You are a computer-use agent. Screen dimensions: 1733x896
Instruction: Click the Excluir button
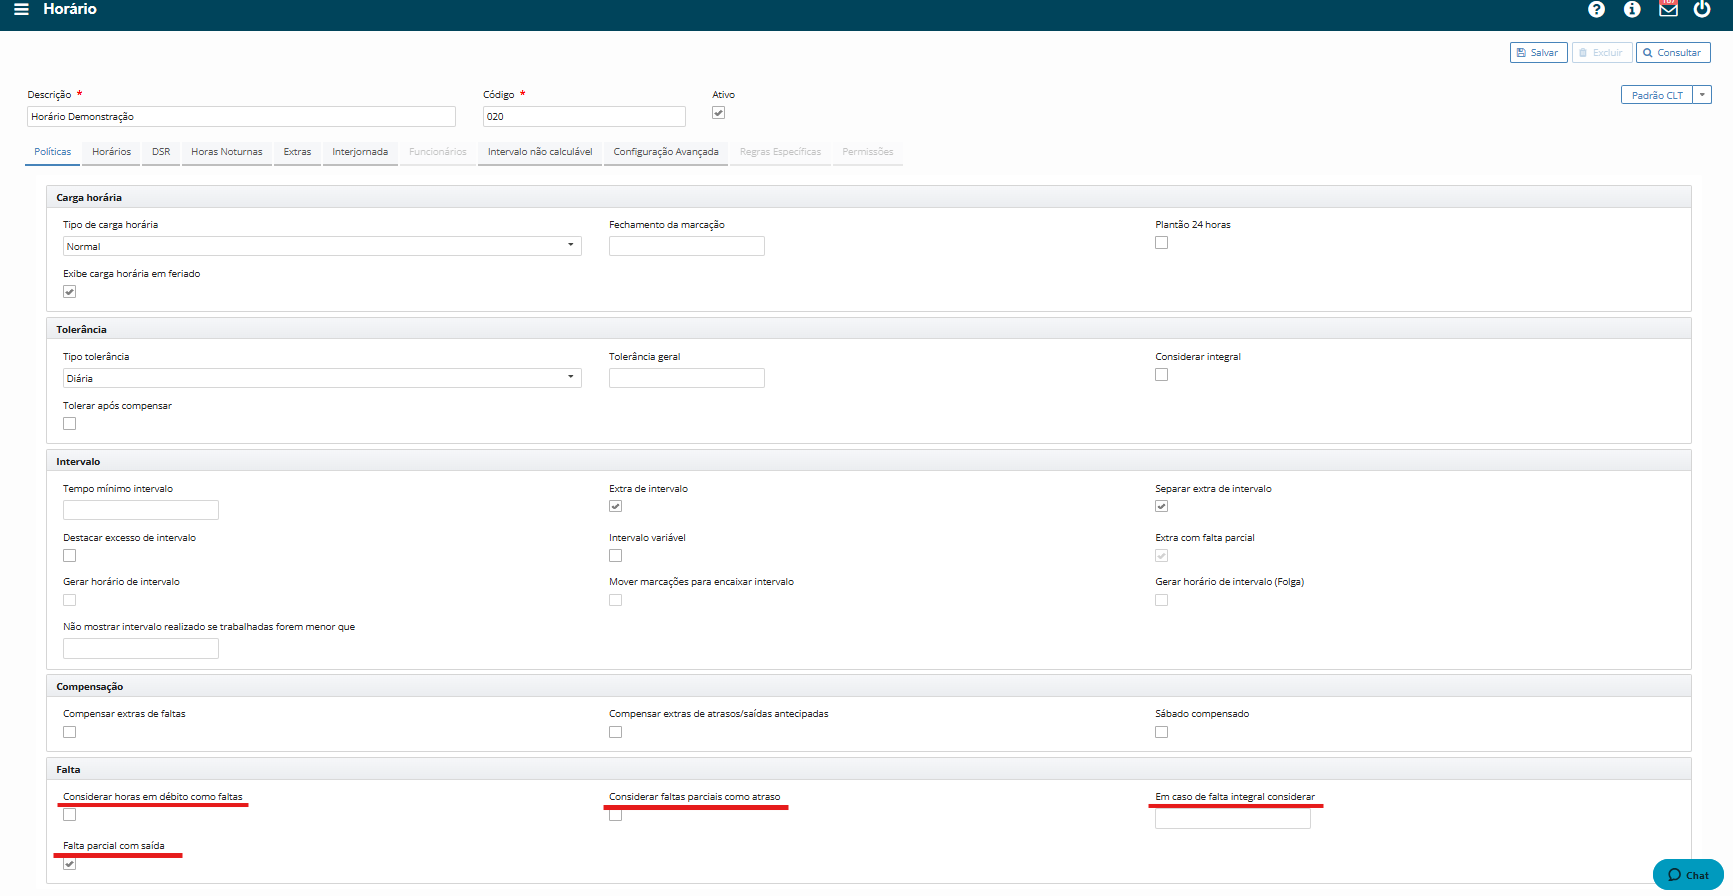tap(1601, 53)
